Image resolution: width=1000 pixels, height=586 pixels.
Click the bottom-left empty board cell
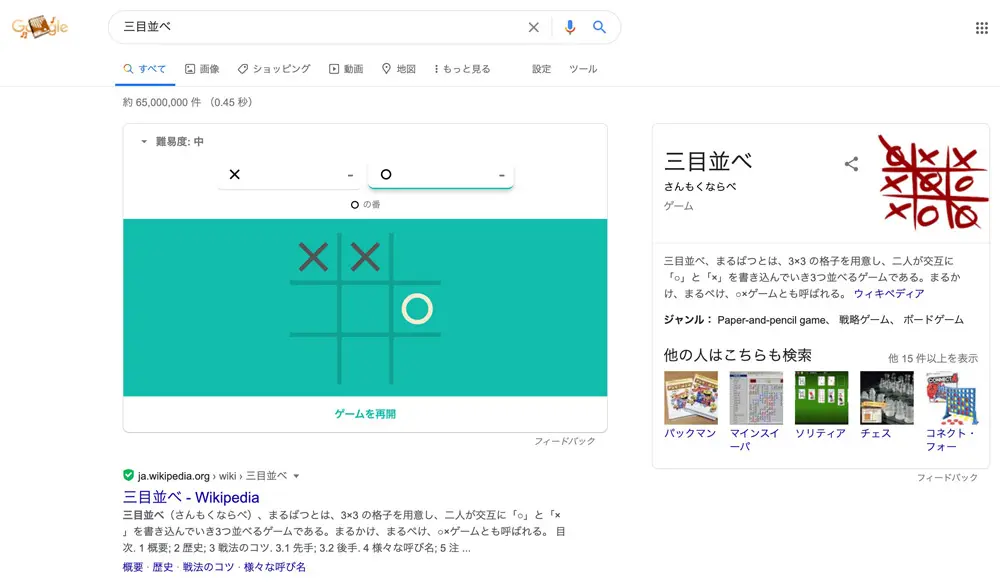[314, 360]
